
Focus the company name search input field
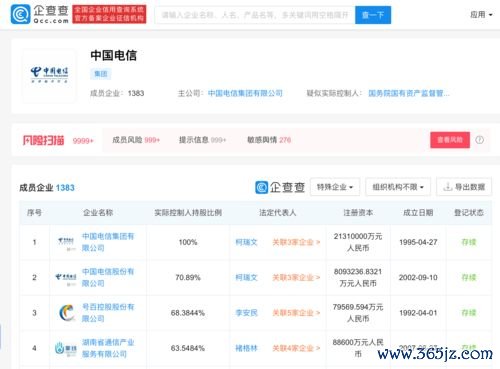[255, 15]
